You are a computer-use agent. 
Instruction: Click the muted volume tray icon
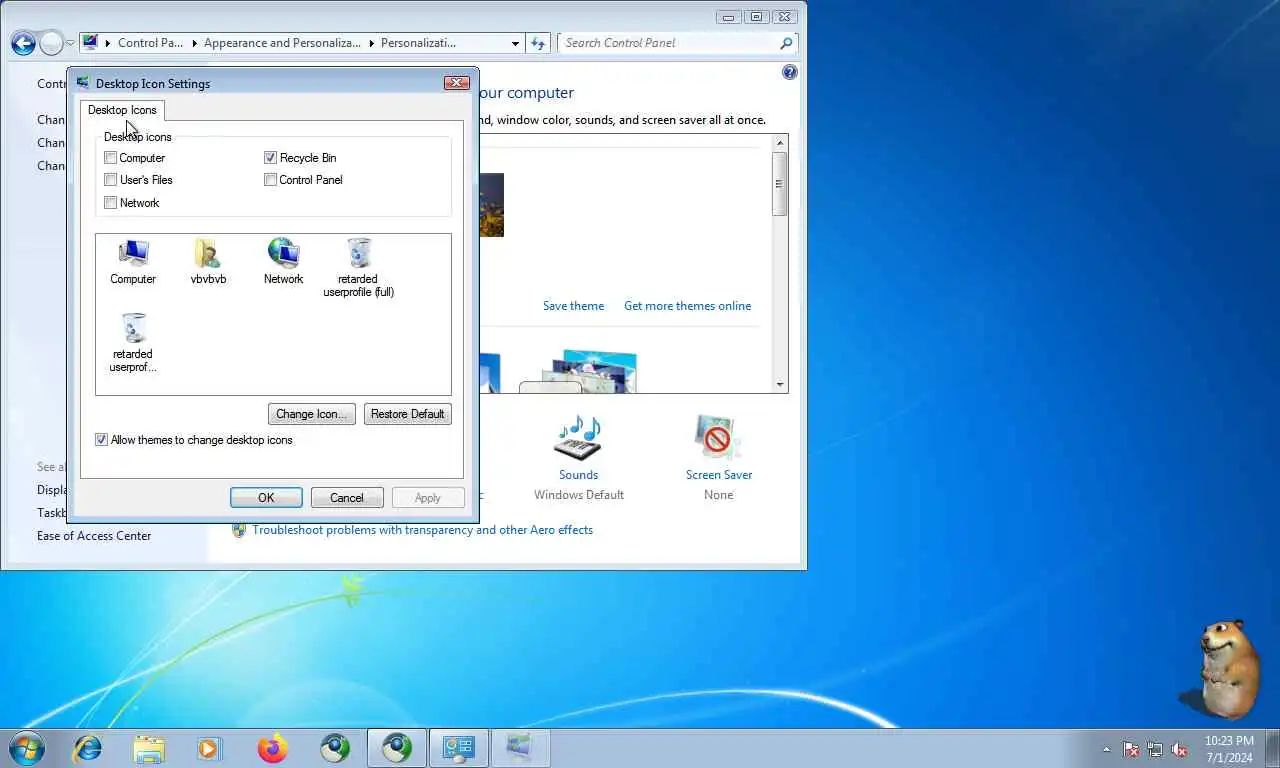pos(1179,749)
